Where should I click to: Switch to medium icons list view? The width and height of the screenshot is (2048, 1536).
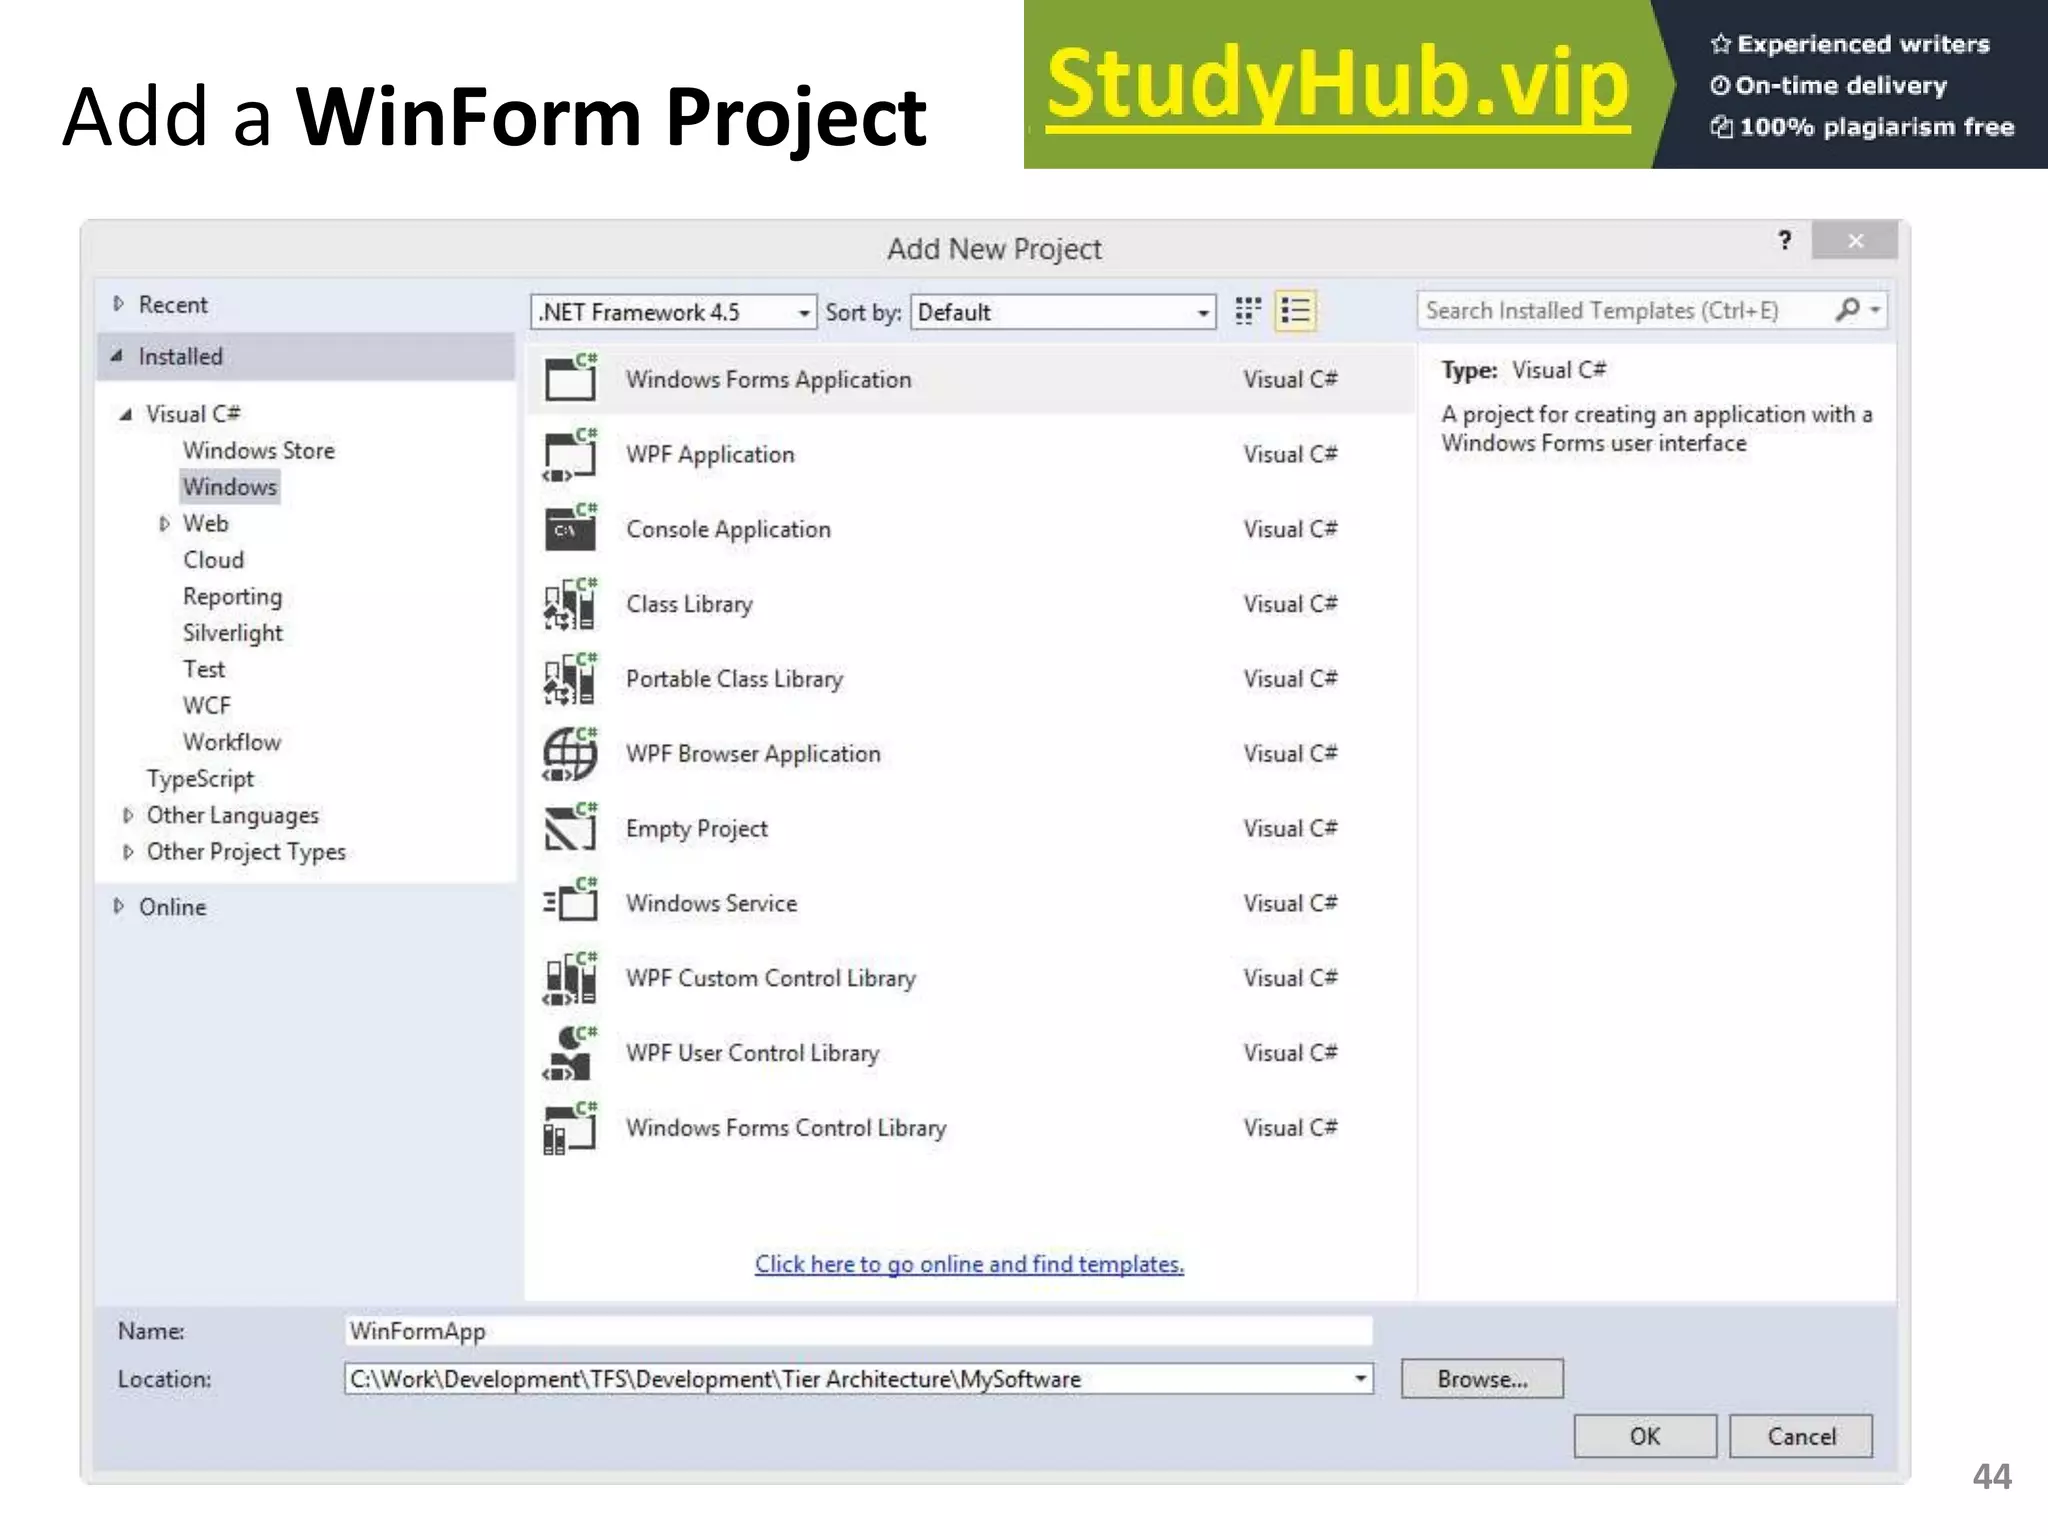tap(1295, 311)
